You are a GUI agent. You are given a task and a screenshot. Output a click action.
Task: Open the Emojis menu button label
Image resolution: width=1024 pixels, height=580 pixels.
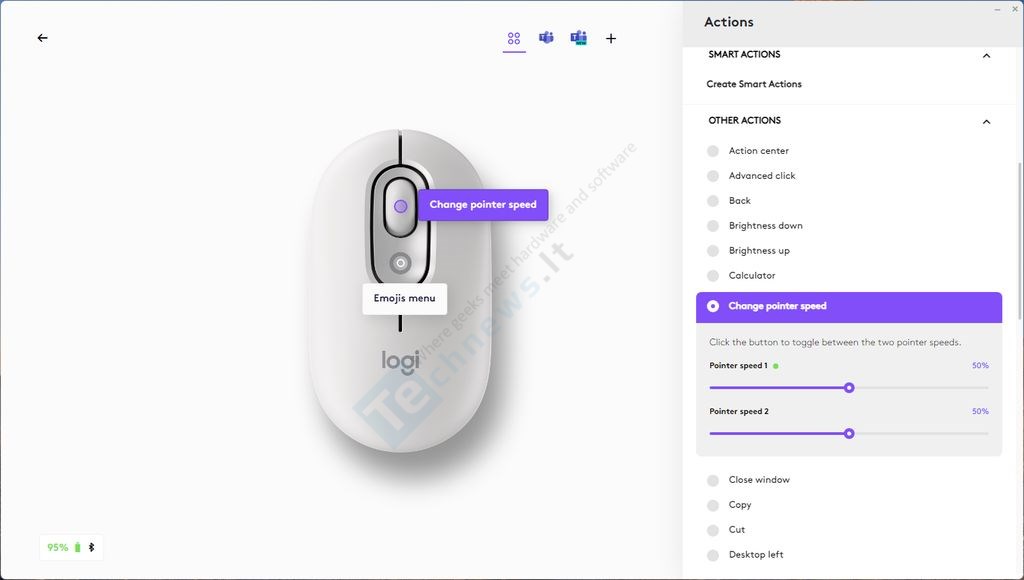[x=404, y=298]
